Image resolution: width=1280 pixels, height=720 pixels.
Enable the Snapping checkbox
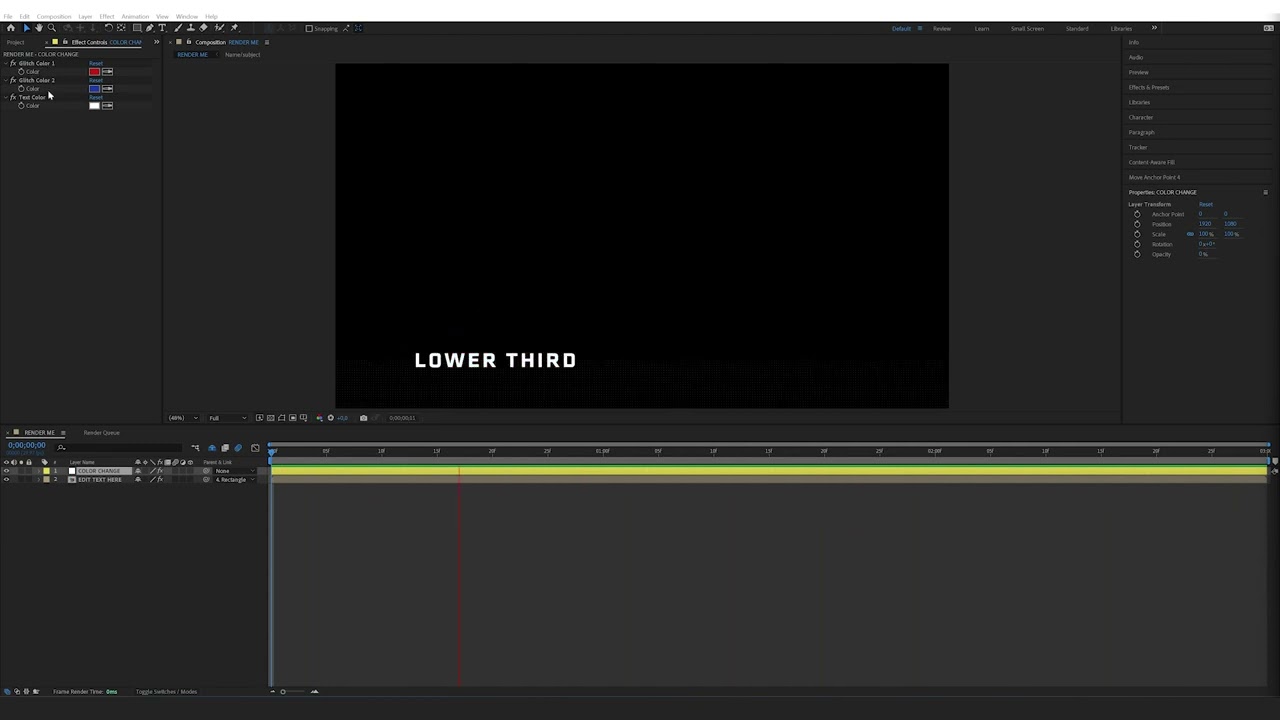(x=309, y=28)
